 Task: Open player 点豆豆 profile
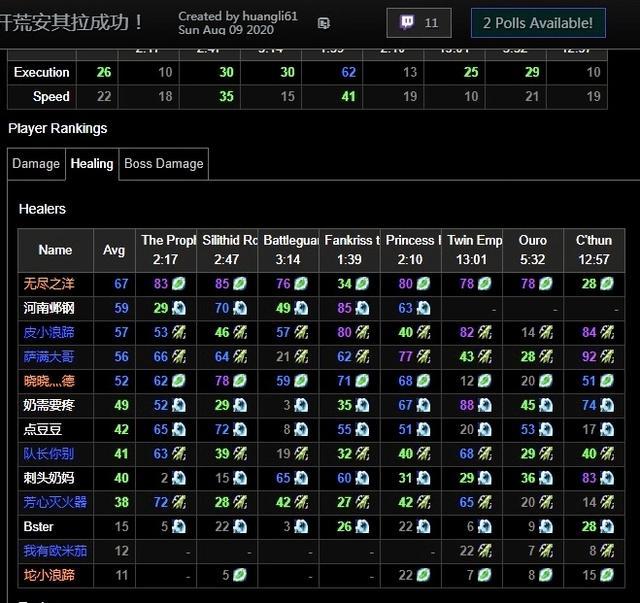(x=42, y=429)
